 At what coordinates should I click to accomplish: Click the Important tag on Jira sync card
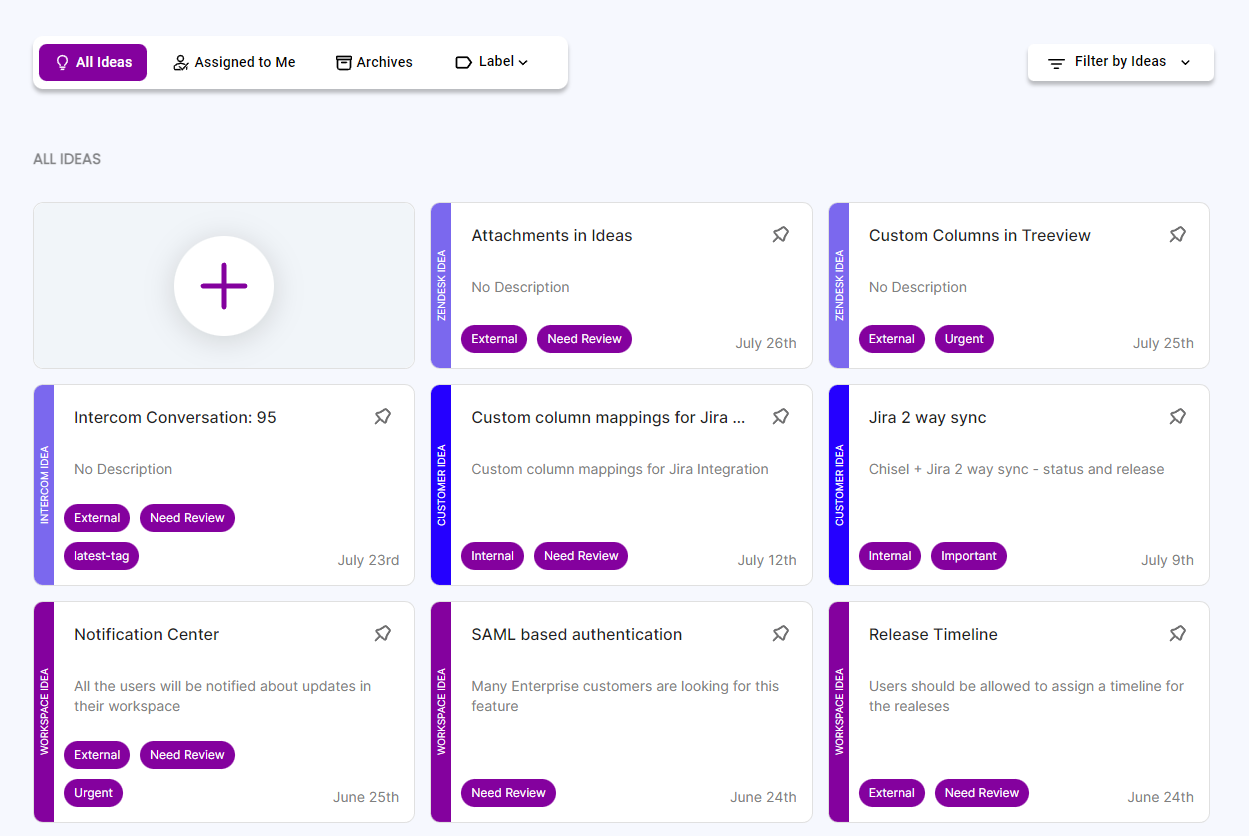[x=968, y=556]
